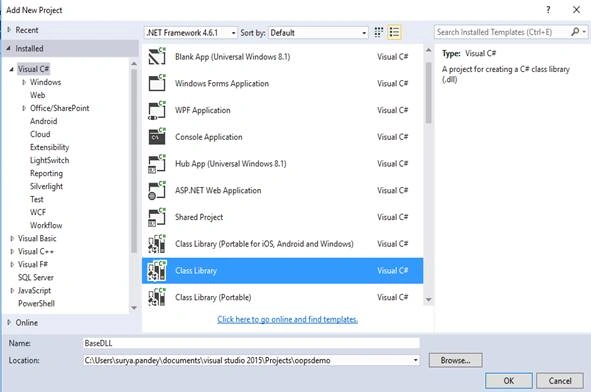Image resolution: width=591 pixels, height=392 pixels.
Task: Click the Blank App template icon
Action: pos(157,56)
